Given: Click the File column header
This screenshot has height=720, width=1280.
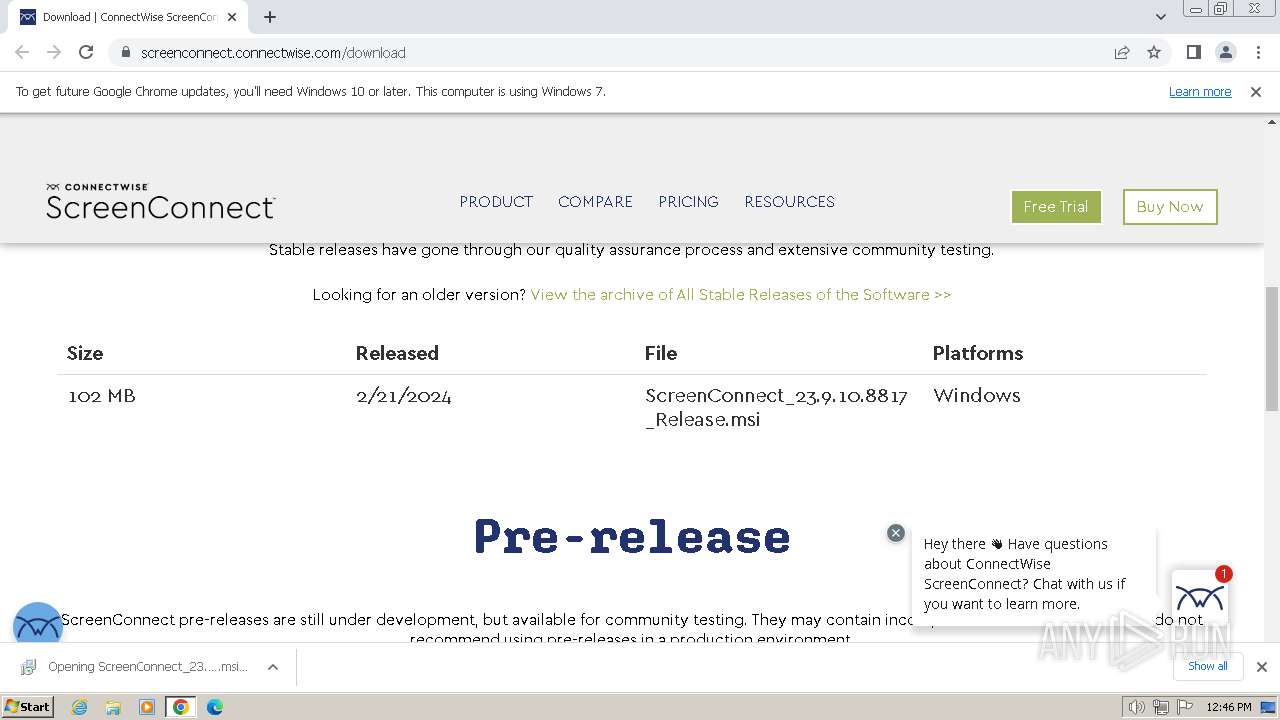Looking at the screenshot, I should point(661,353).
